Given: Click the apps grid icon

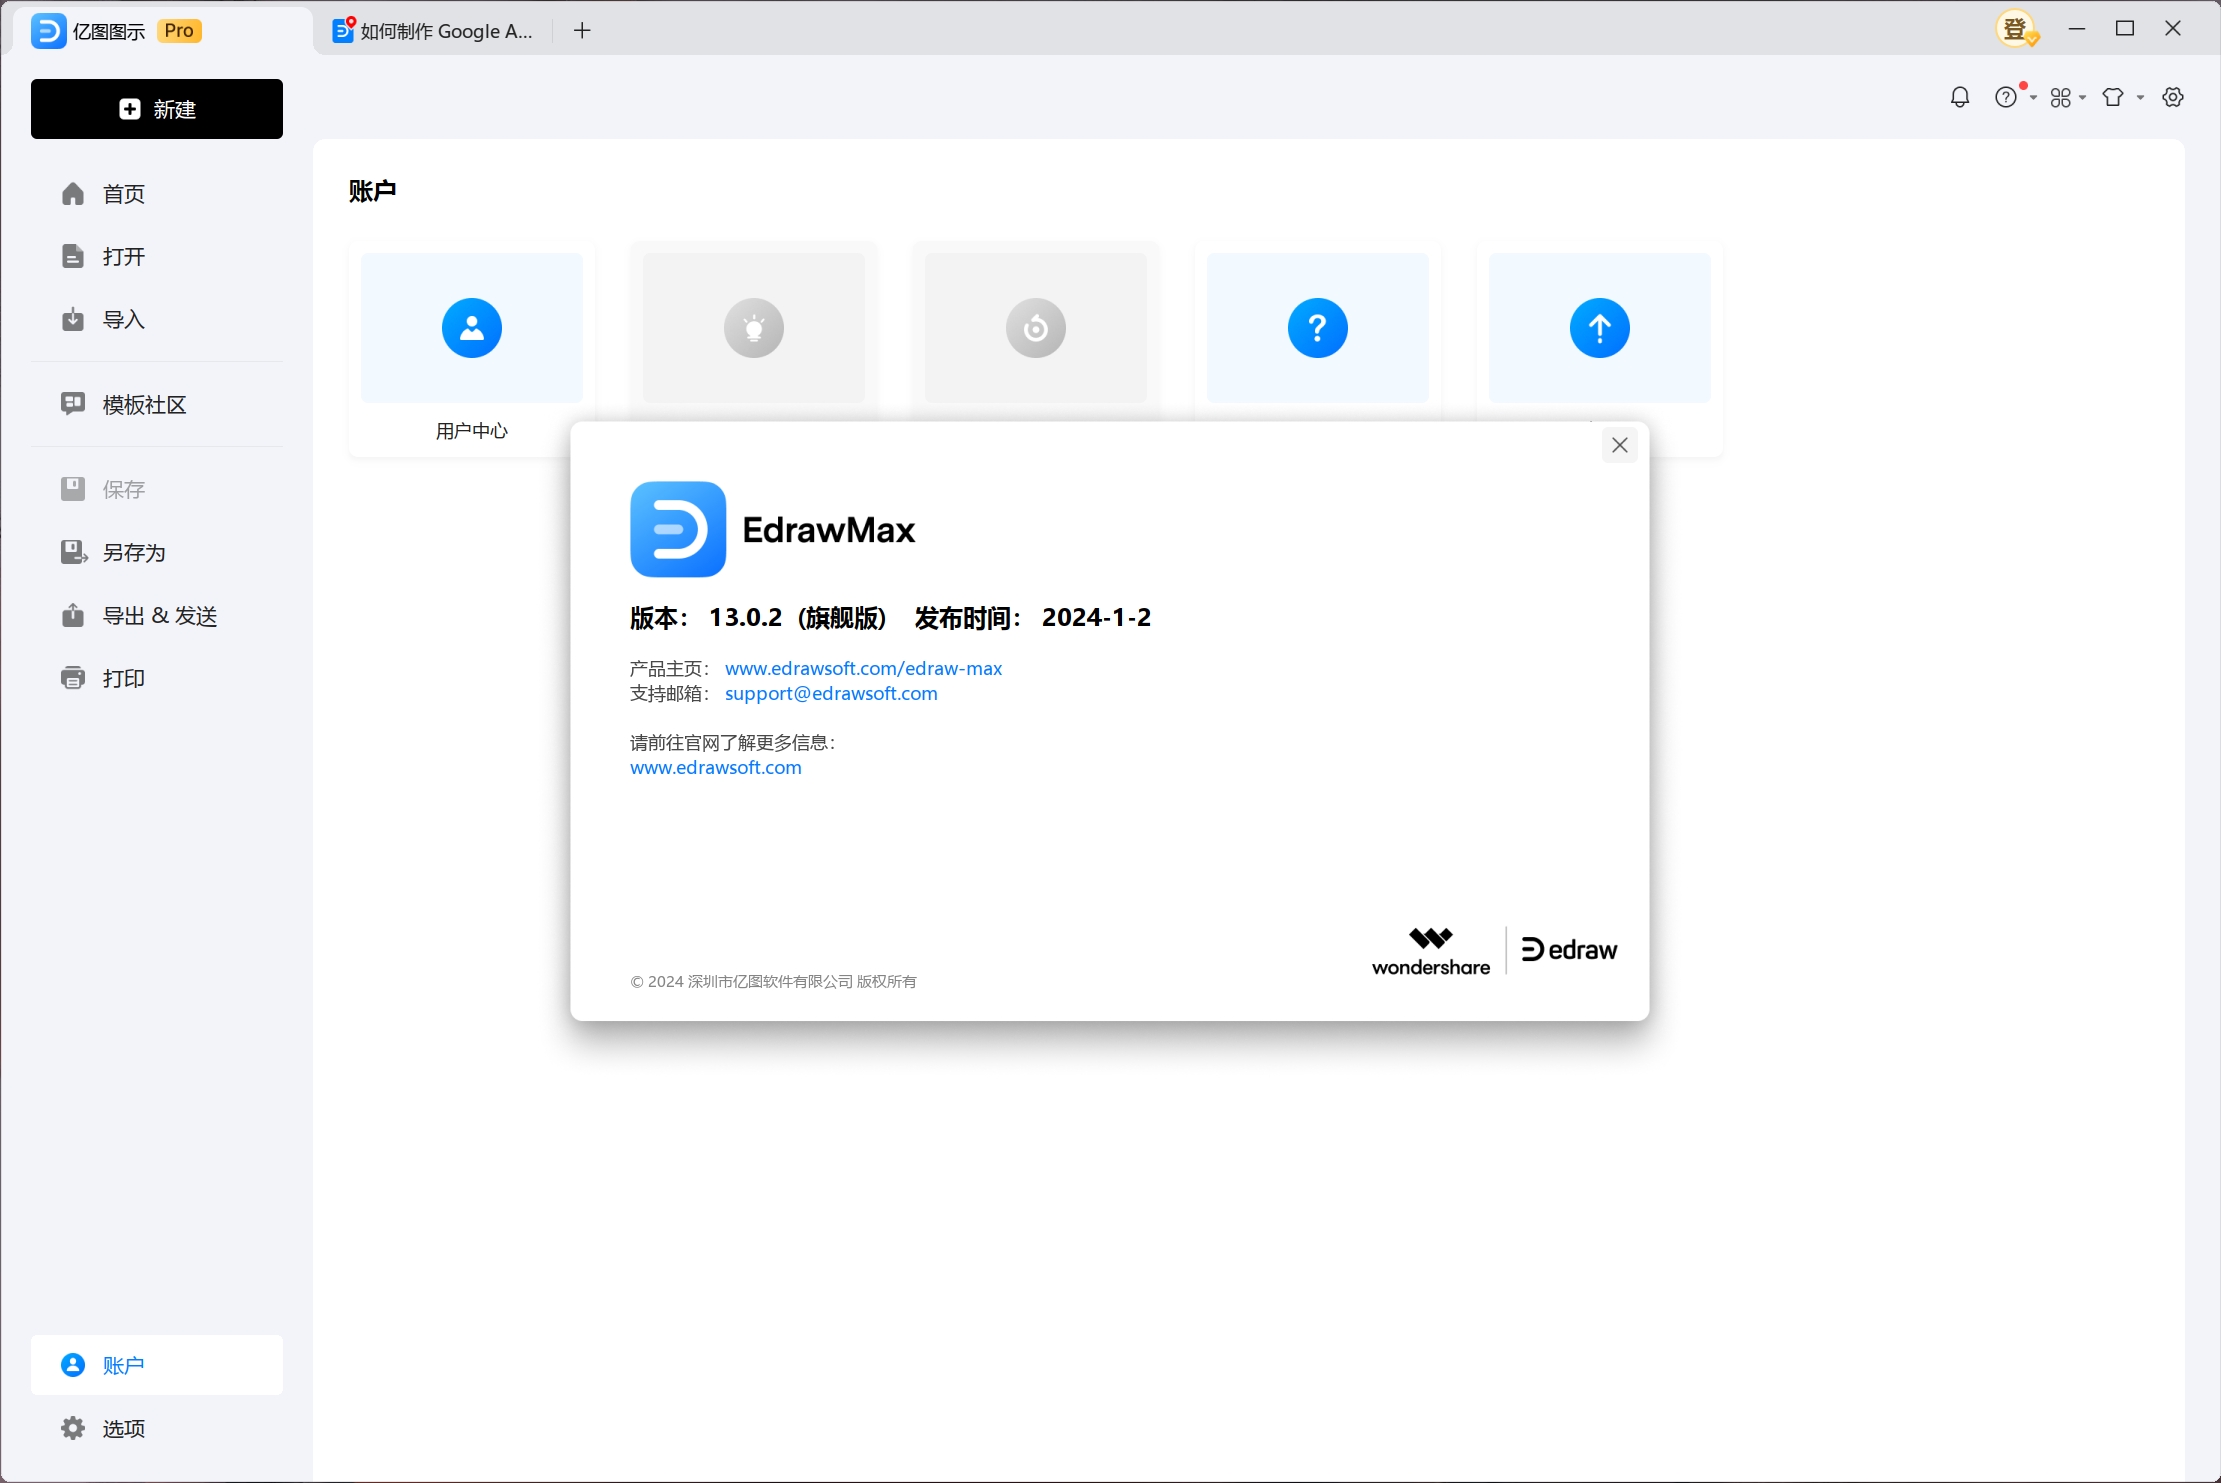Looking at the screenshot, I should pyautogui.click(x=2061, y=97).
